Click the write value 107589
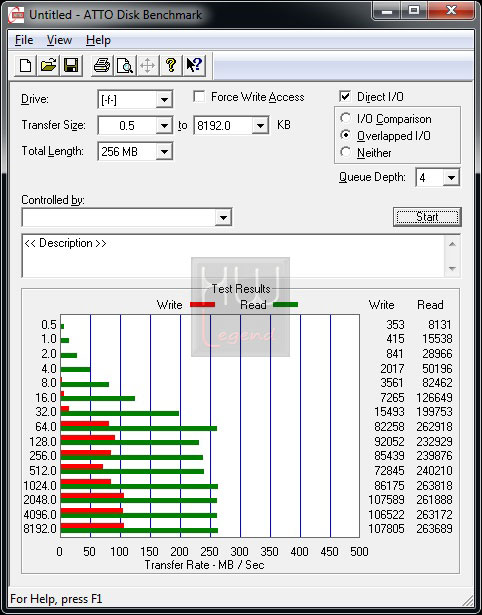The height and width of the screenshot is (615, 482). 386,500
